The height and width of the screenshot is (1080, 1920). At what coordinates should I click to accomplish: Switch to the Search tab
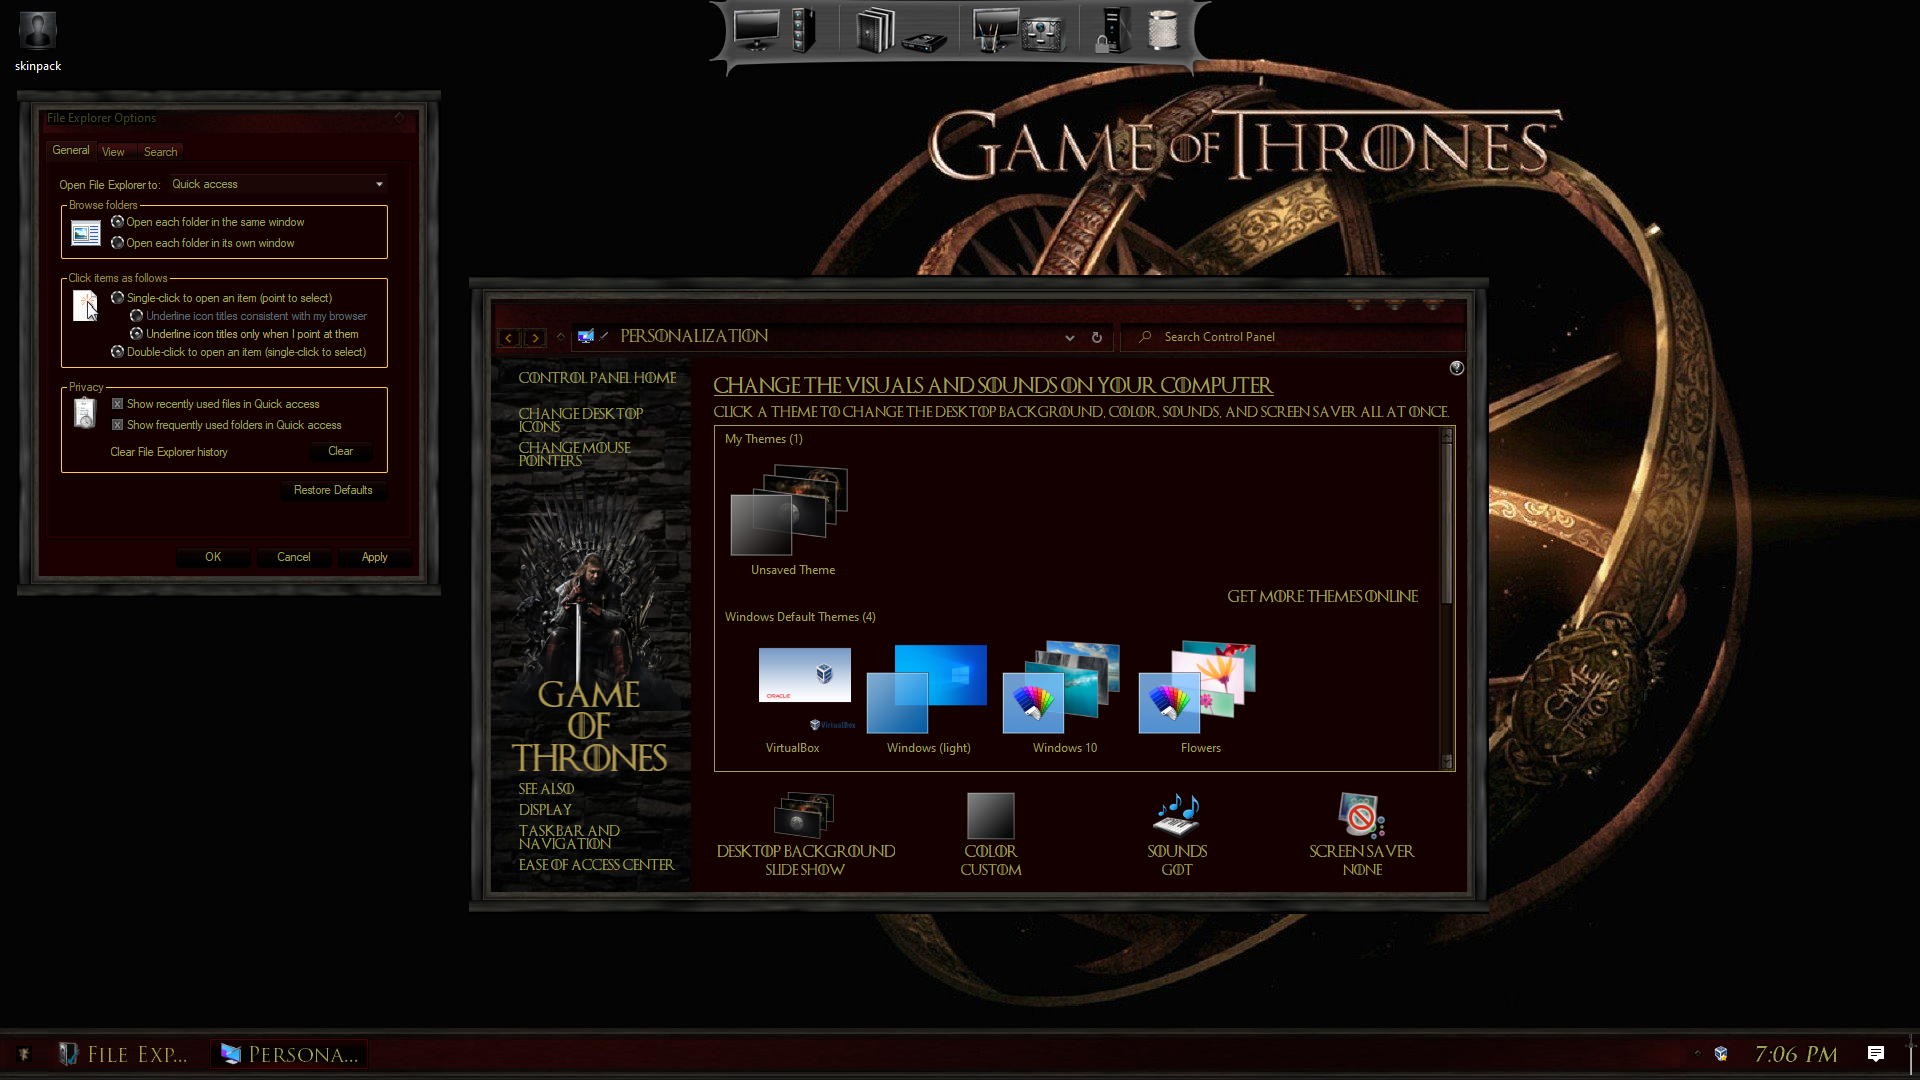tap(160, 152)
